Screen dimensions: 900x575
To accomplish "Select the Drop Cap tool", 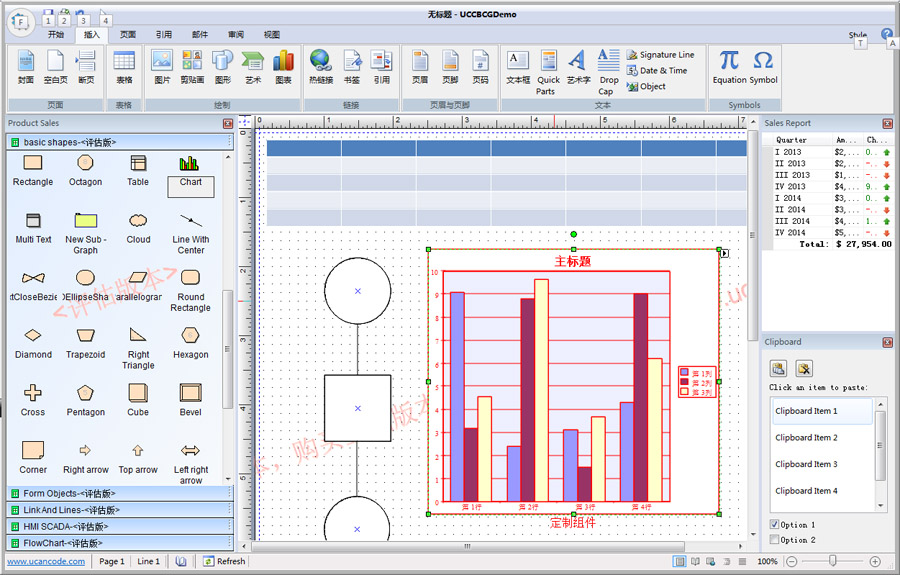I will point(607,70).
